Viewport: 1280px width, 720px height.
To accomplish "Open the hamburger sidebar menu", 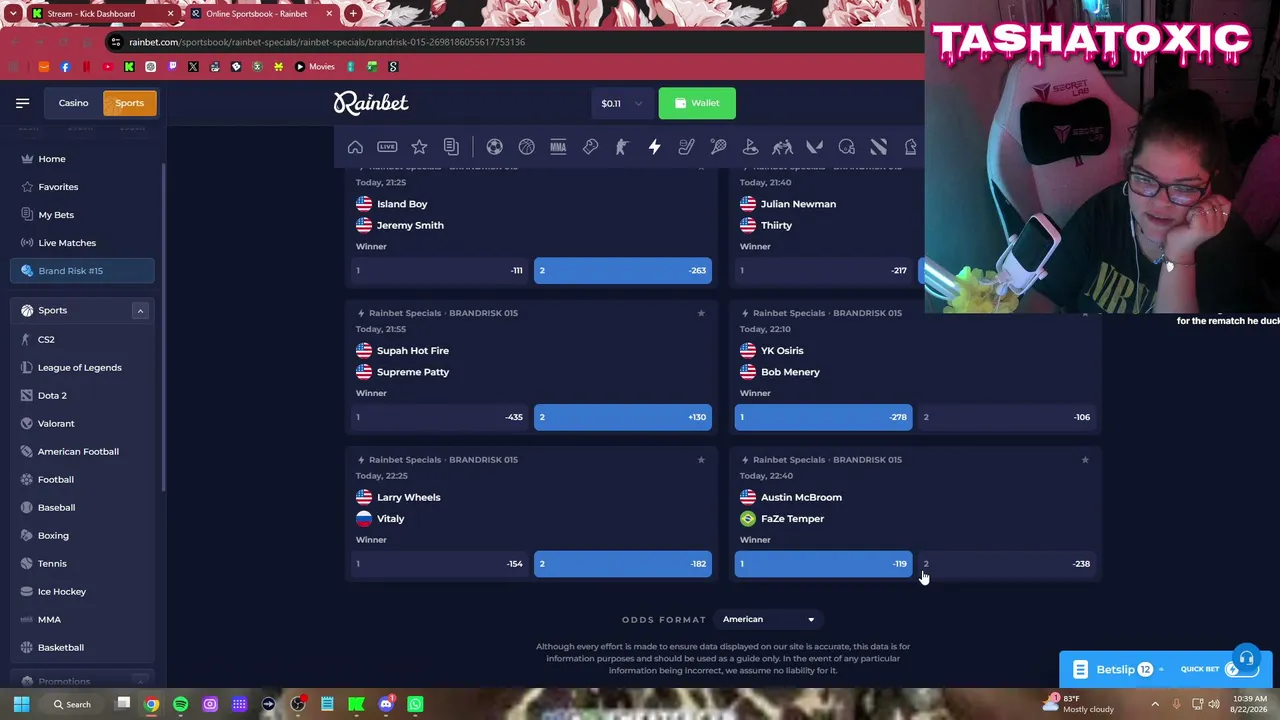I will [x=22, y=103].
